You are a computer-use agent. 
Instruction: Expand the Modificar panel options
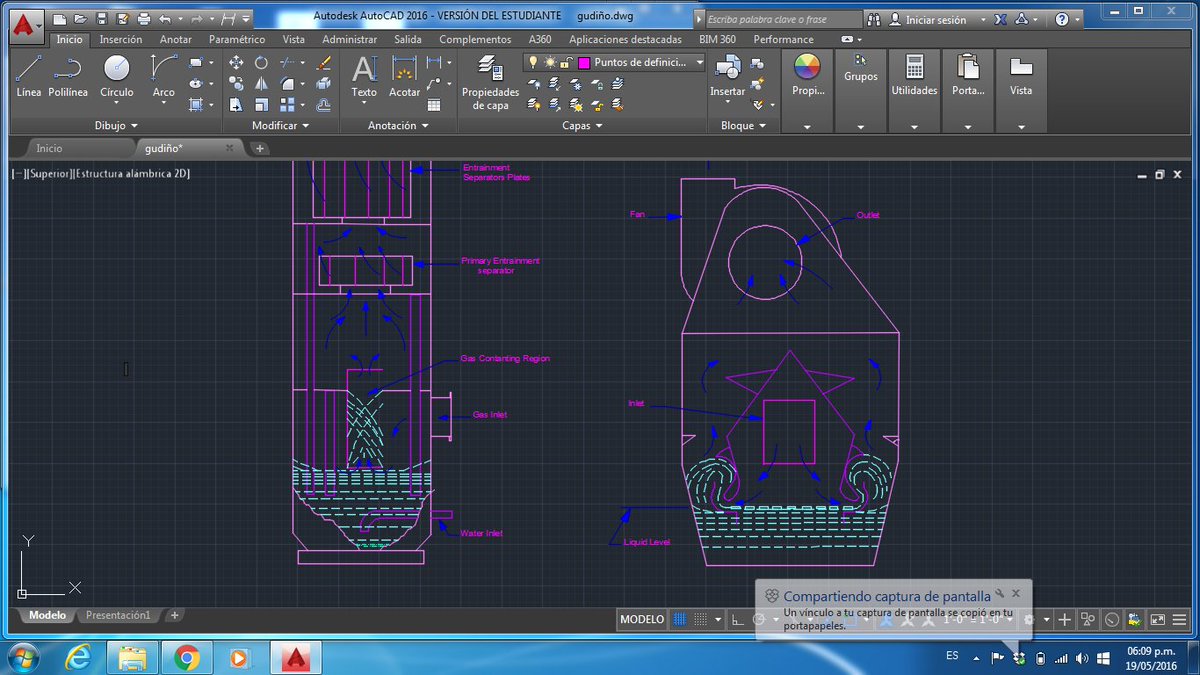click(x=280, y=126)
